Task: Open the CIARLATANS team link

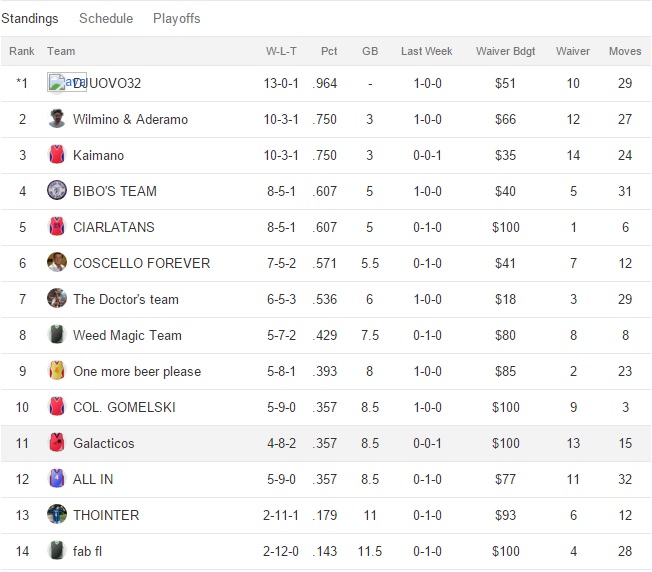Action: coord(113,227)
